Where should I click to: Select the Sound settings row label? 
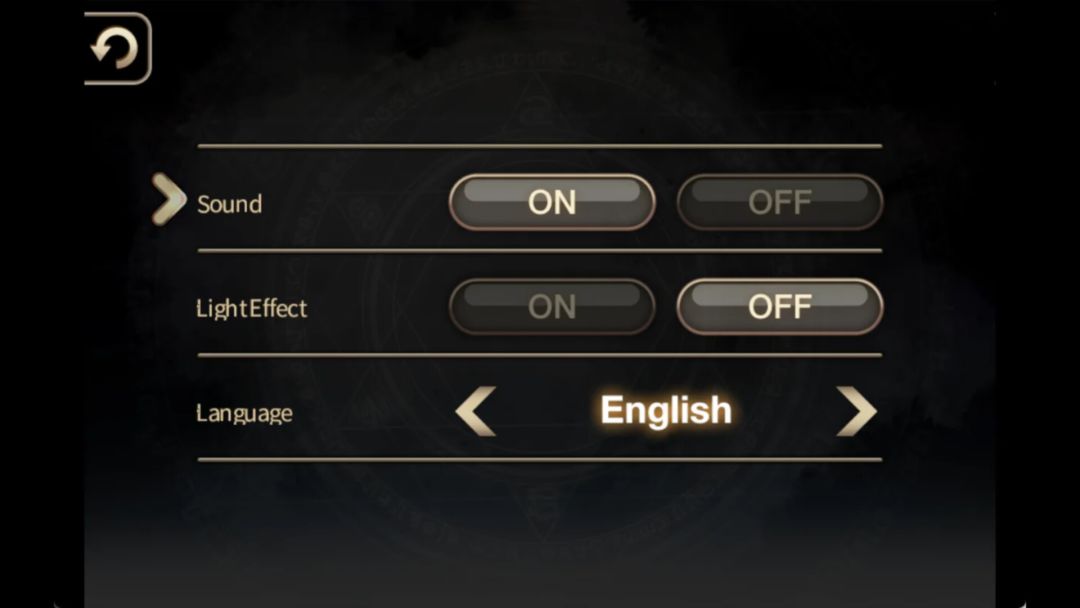click(229, 204)
